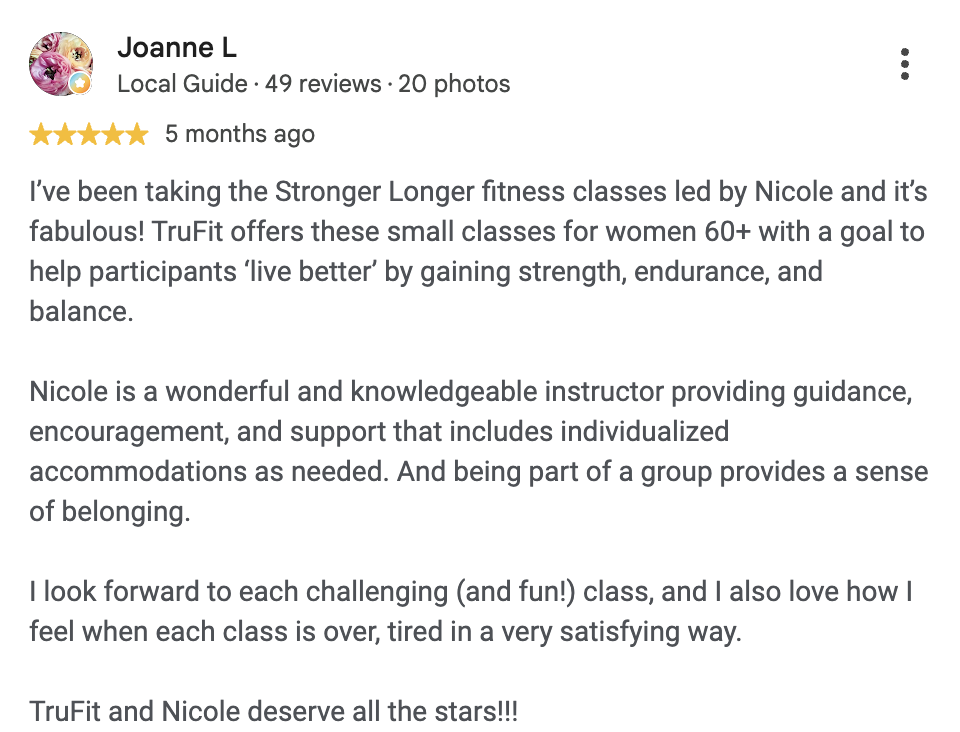
Task: Click the Local Guide label
Action: [x=182, y=84]
